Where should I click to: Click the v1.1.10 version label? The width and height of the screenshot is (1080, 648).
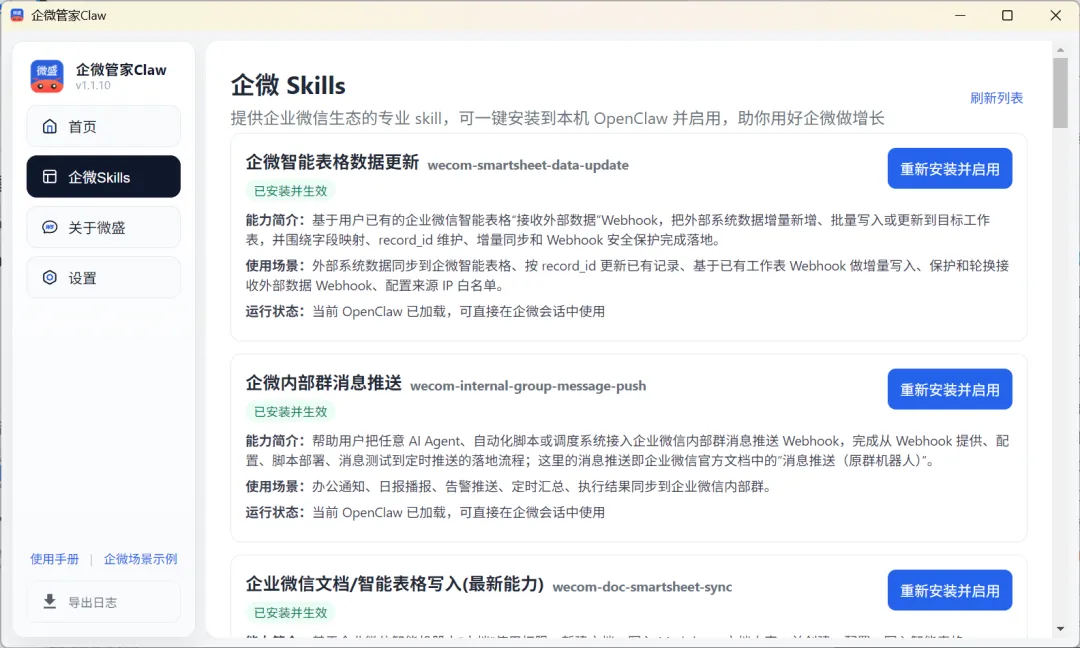tap(93, 85)
